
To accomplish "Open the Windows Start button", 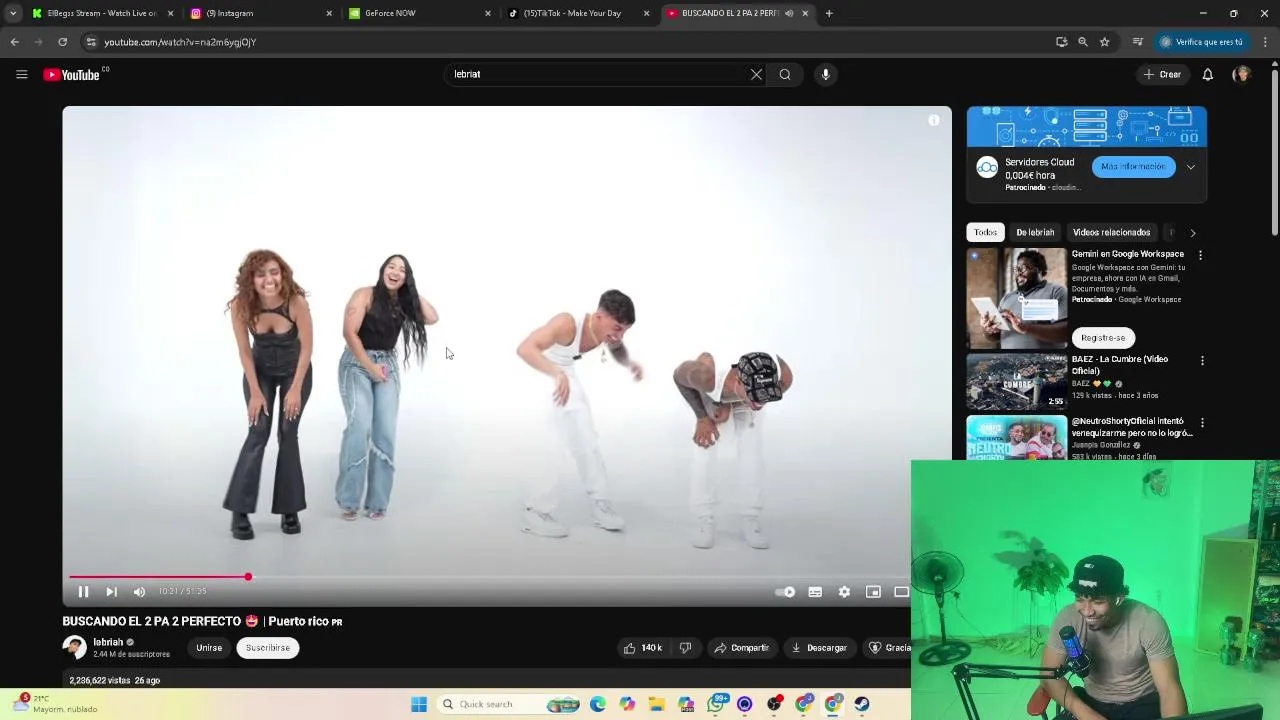I will (x=419, y=704).
